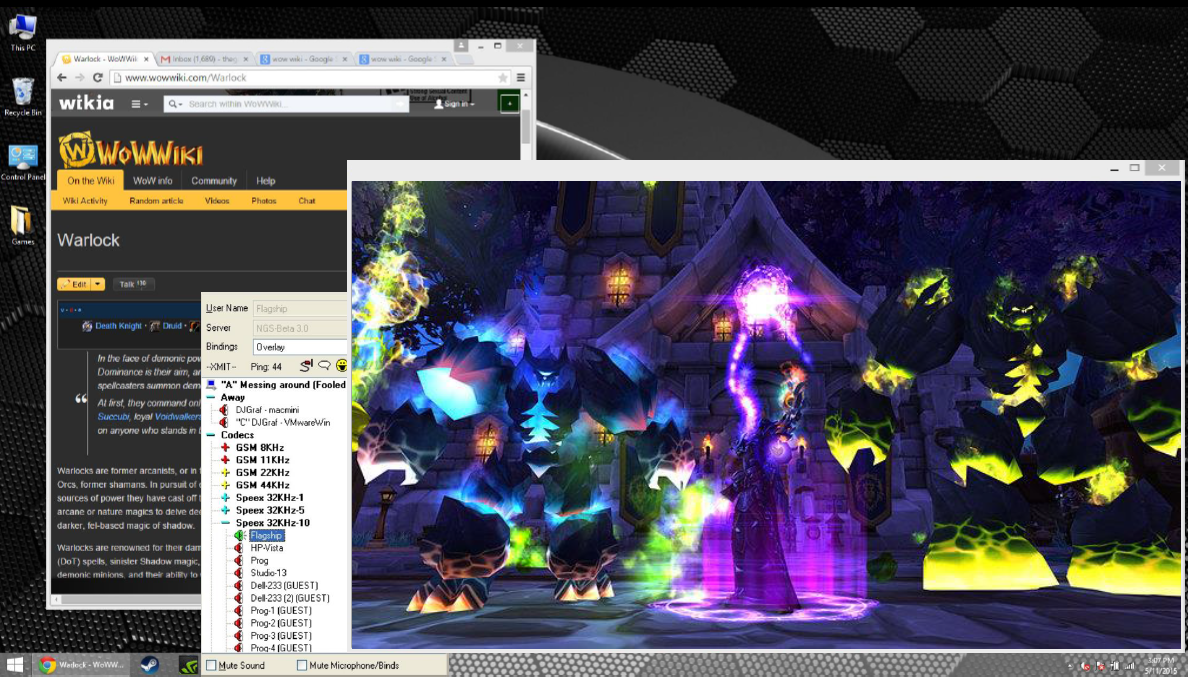Collapse Speex 32KHz-10 channel
This screenshot has width=1188, height=677.
(x=225, y=523)
